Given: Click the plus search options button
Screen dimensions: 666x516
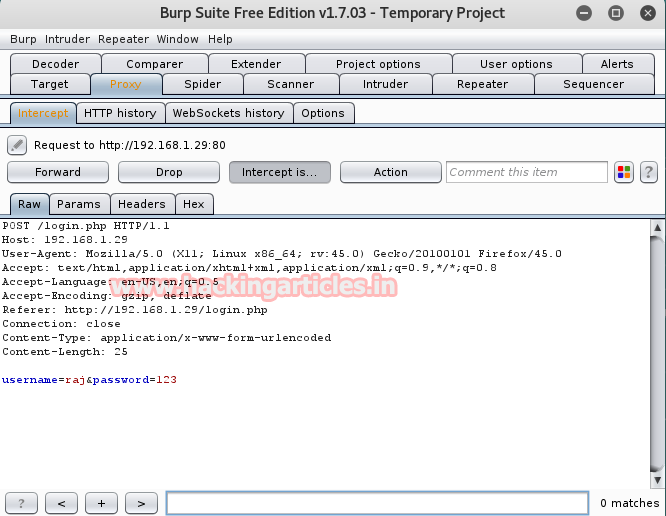Looking at the screenshot, I should click(101, 503).
